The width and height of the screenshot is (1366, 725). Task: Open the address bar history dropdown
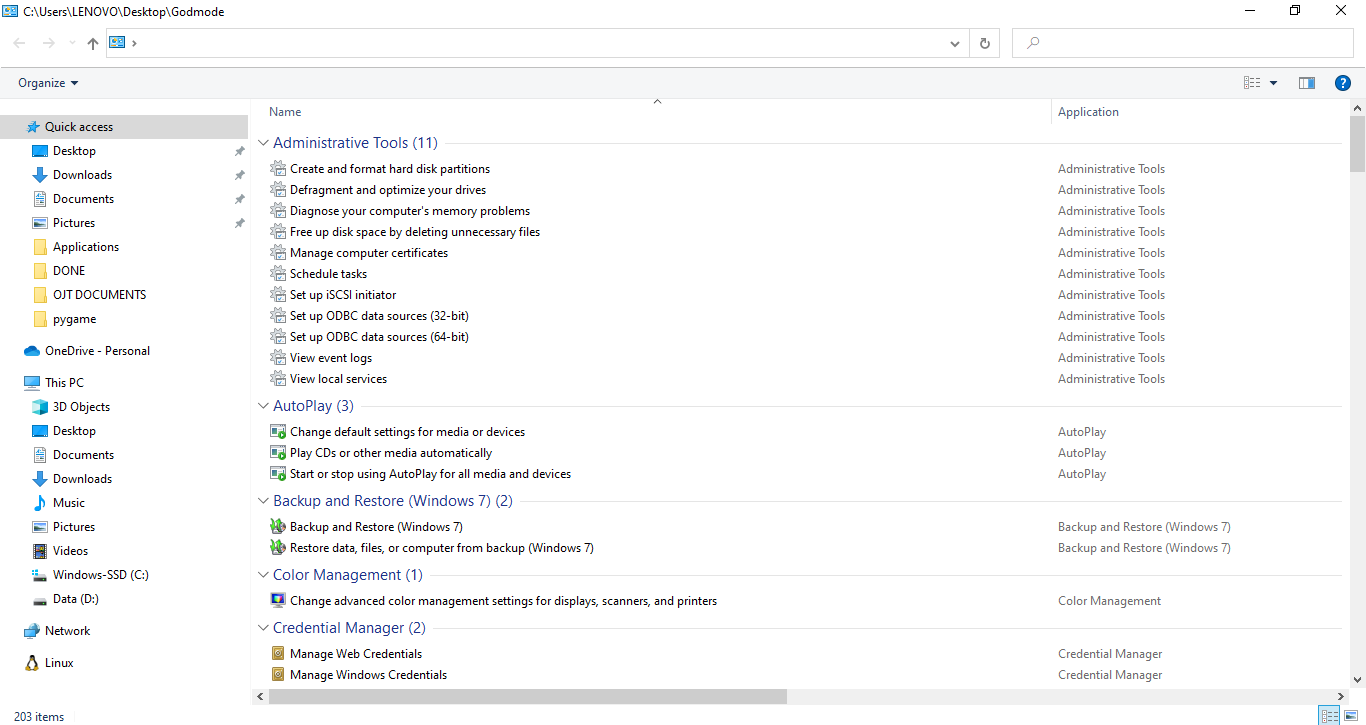[x=955, y=43]
